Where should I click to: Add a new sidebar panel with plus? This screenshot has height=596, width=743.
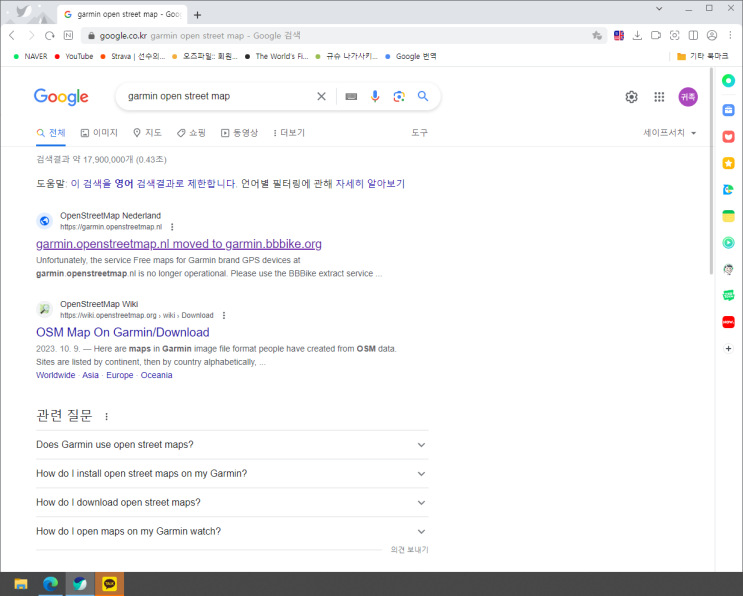tap(728, 349)
